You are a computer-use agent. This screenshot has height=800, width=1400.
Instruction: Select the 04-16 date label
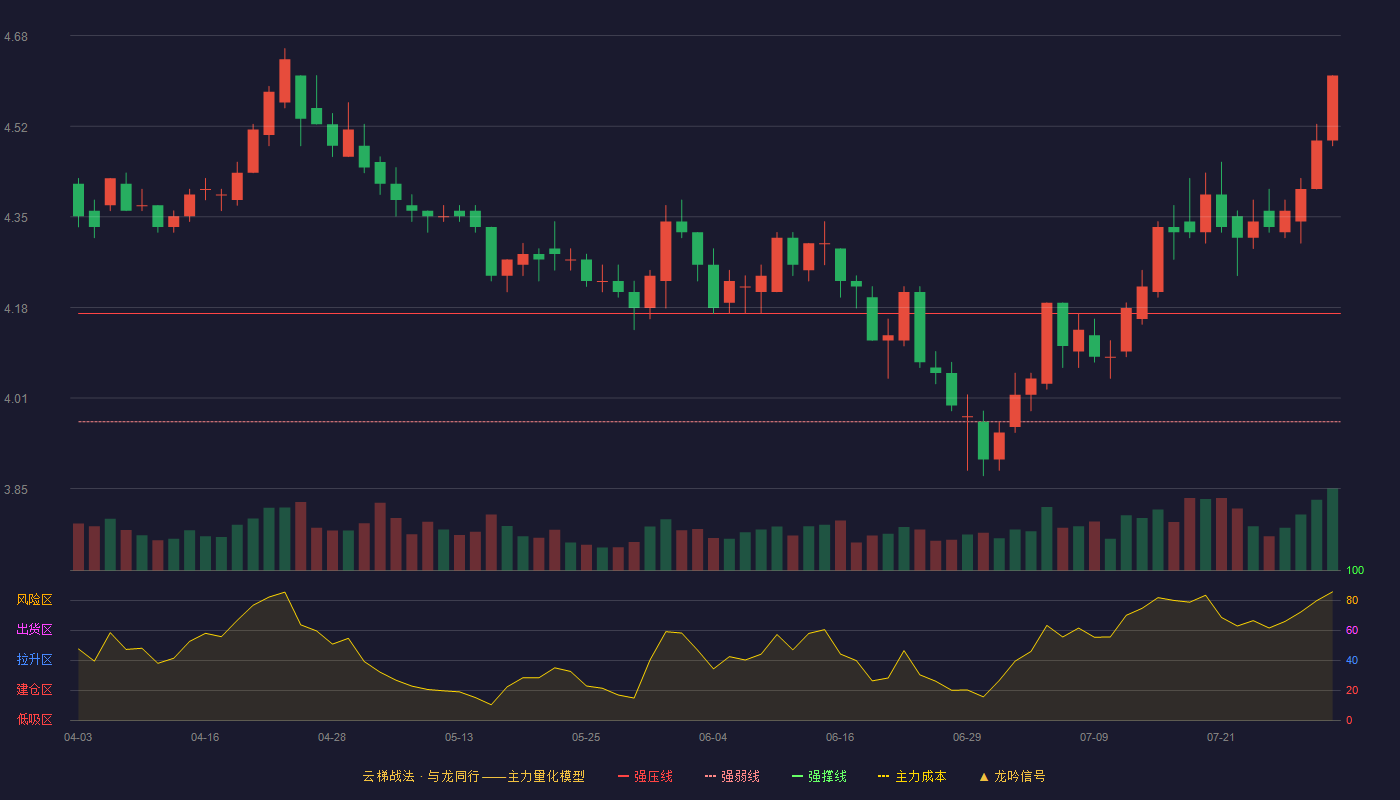click(x=205, y=737)
